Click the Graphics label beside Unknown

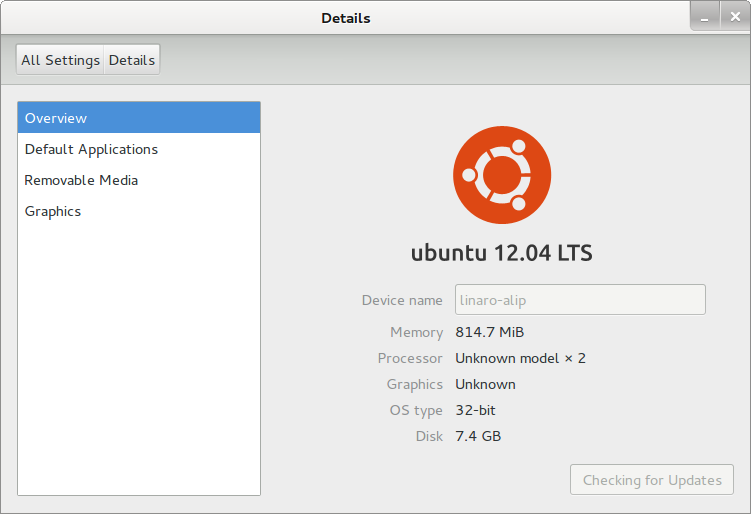pos(414,385)
